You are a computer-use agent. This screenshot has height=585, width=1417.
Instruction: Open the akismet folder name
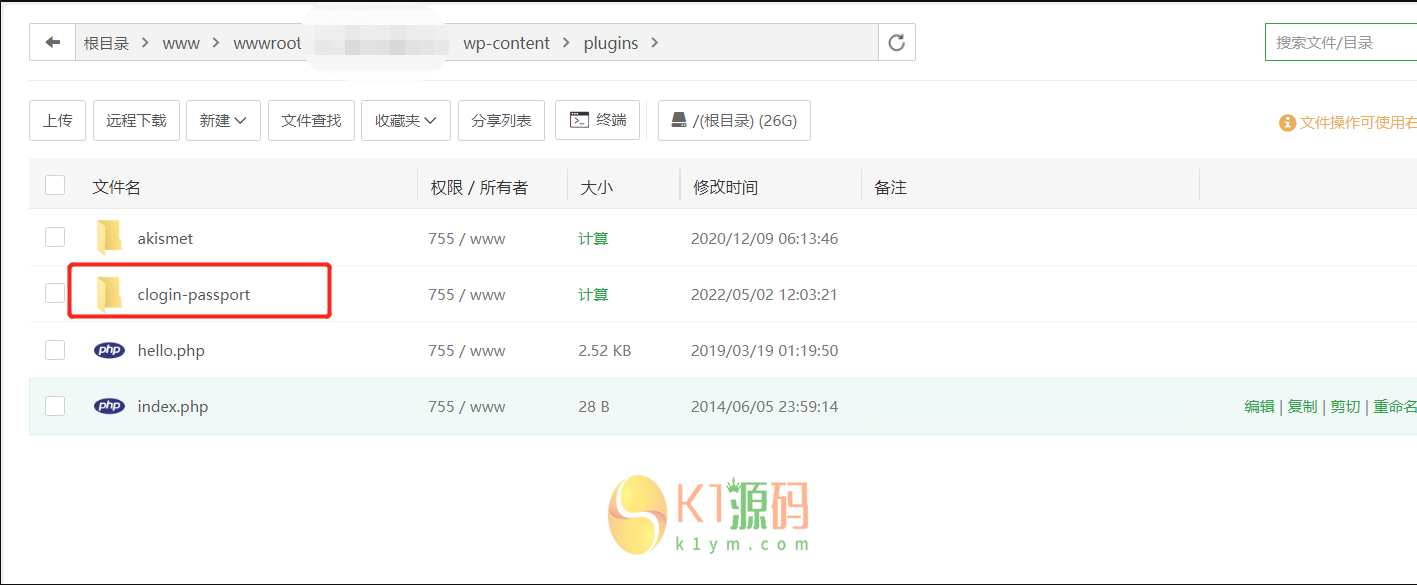click(x=166, y=238)
